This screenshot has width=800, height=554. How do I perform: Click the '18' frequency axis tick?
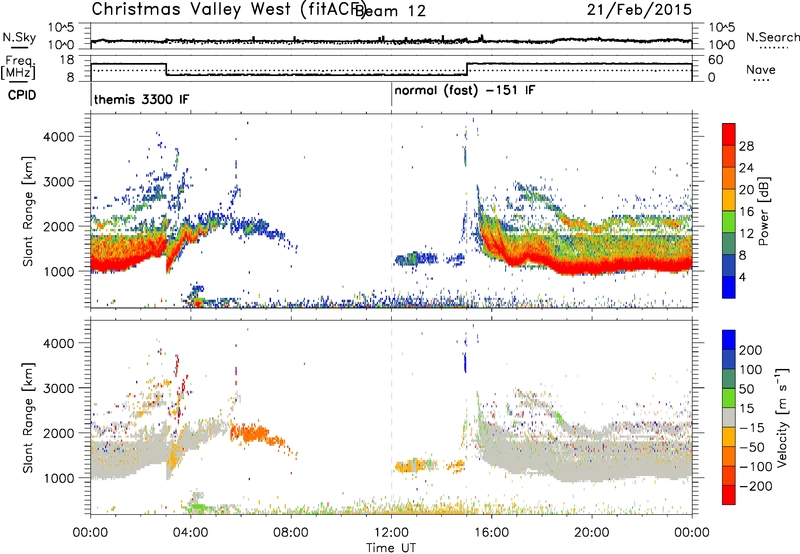(67, 60)
